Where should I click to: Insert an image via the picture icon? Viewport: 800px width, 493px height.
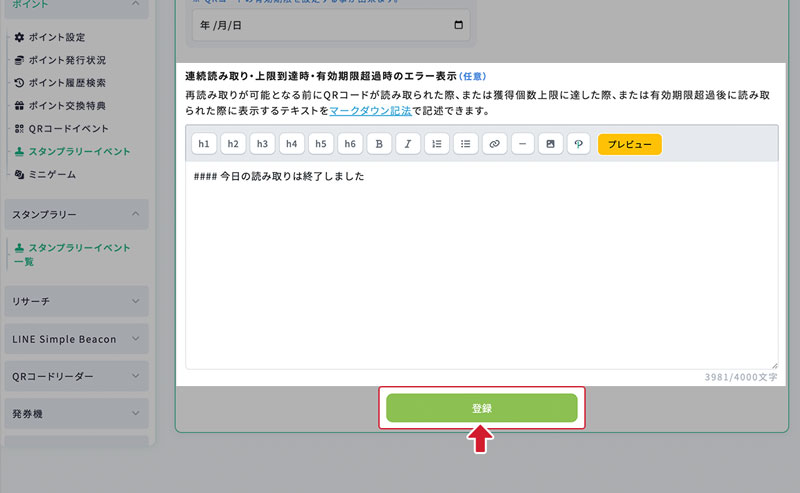point(549,144)
